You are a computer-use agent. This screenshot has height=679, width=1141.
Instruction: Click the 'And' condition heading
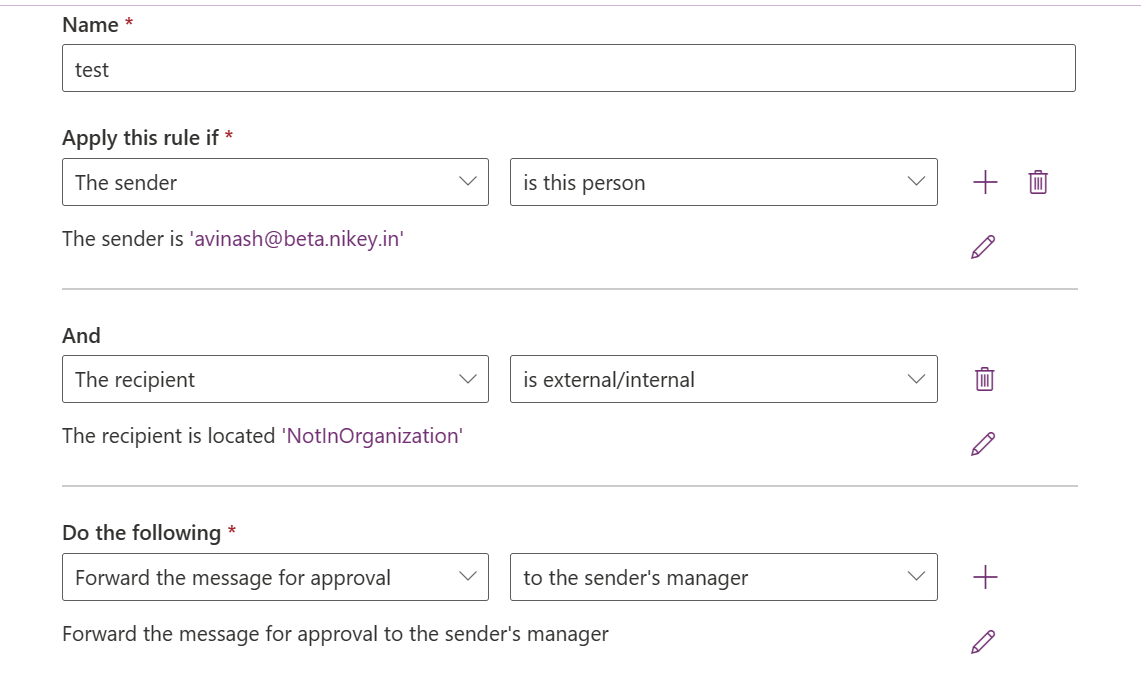pyautogui.click(x=81, y=336)
